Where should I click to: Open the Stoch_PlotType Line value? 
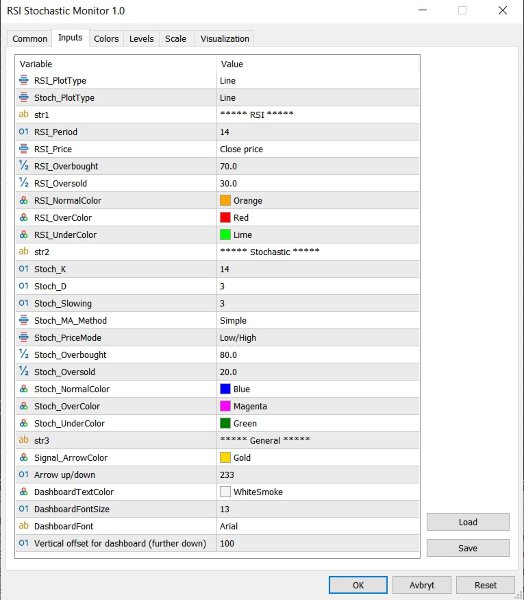(x=318, y=98)
